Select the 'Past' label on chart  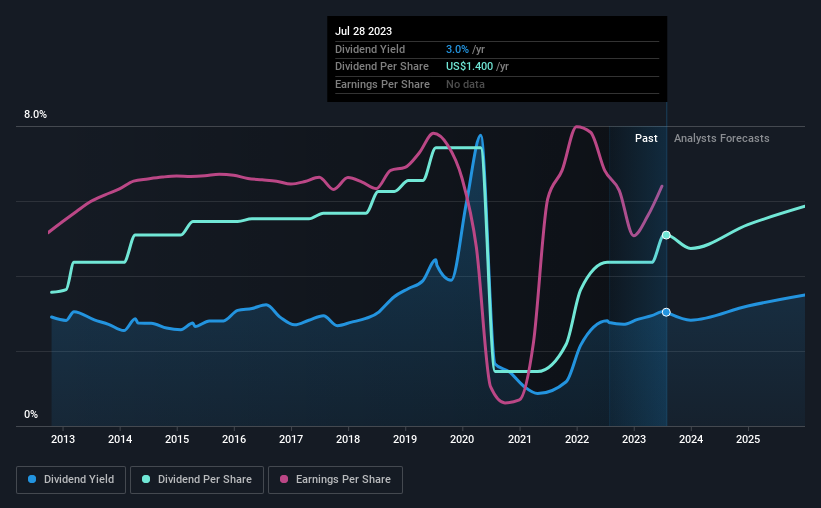tap(646, 138)
